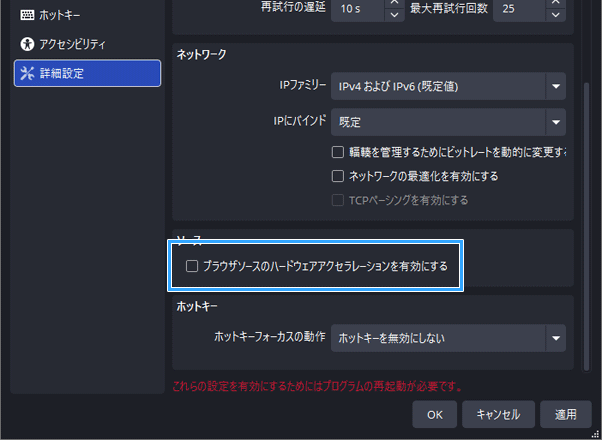
Task: Open the IPにバインド dropdown
Action: (448, 122)
